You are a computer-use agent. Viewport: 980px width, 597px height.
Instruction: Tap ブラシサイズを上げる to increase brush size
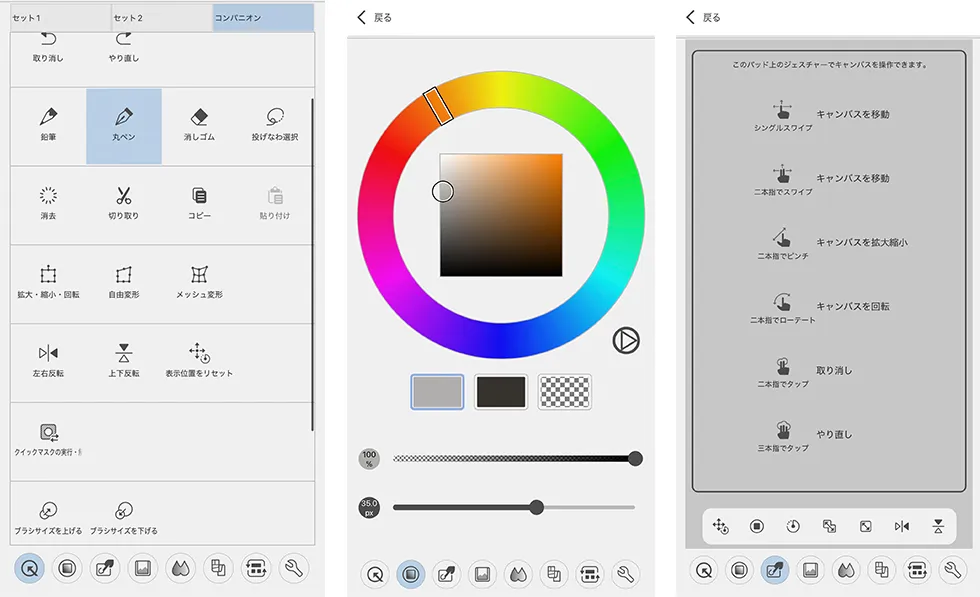click(x=47, y=513)
